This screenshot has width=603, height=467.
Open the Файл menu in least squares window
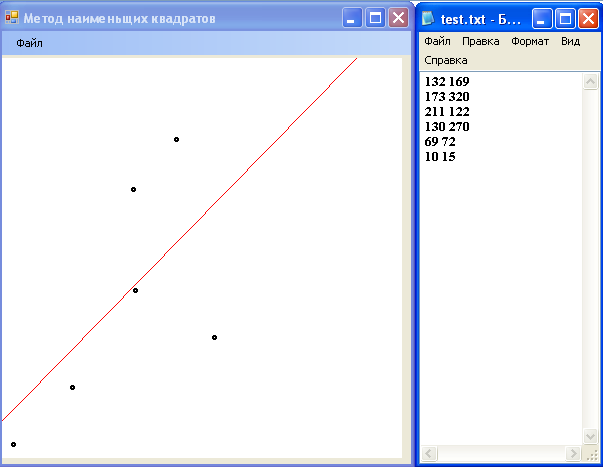[29, 43]
